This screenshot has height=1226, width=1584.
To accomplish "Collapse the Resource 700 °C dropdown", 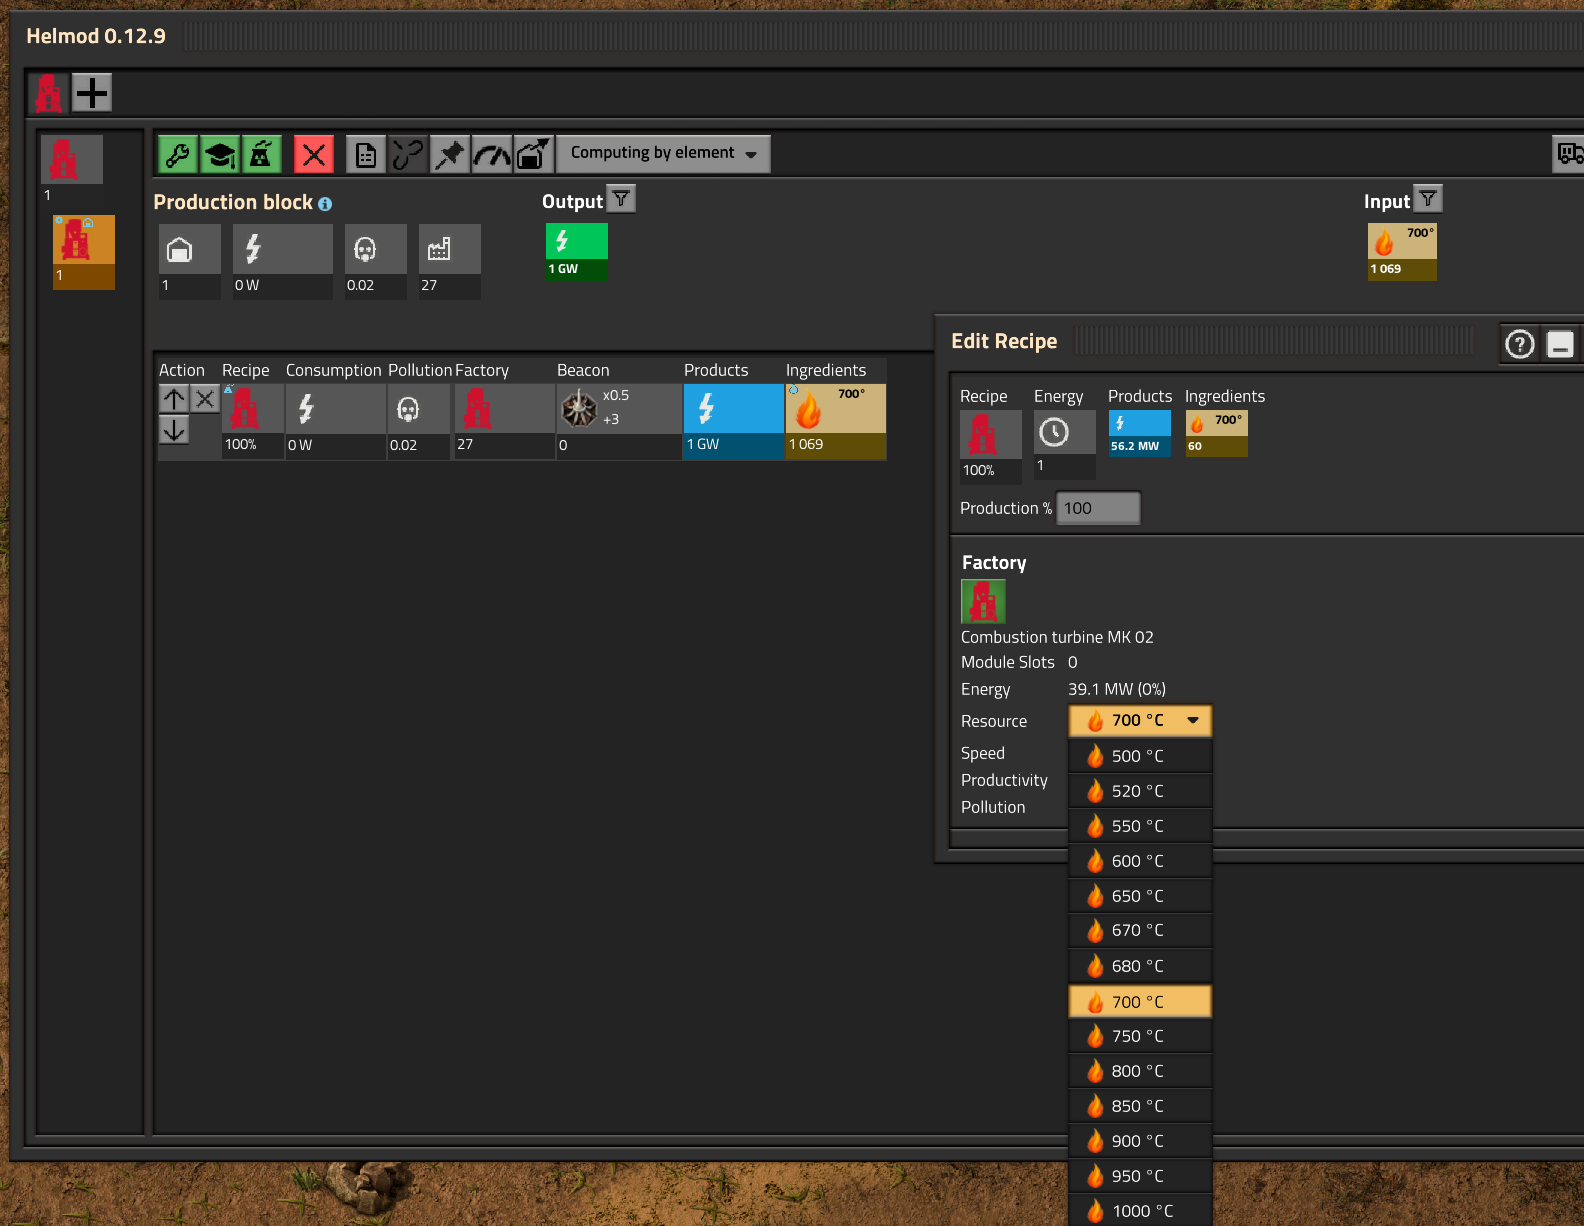I will click(x=1140, y=720).
